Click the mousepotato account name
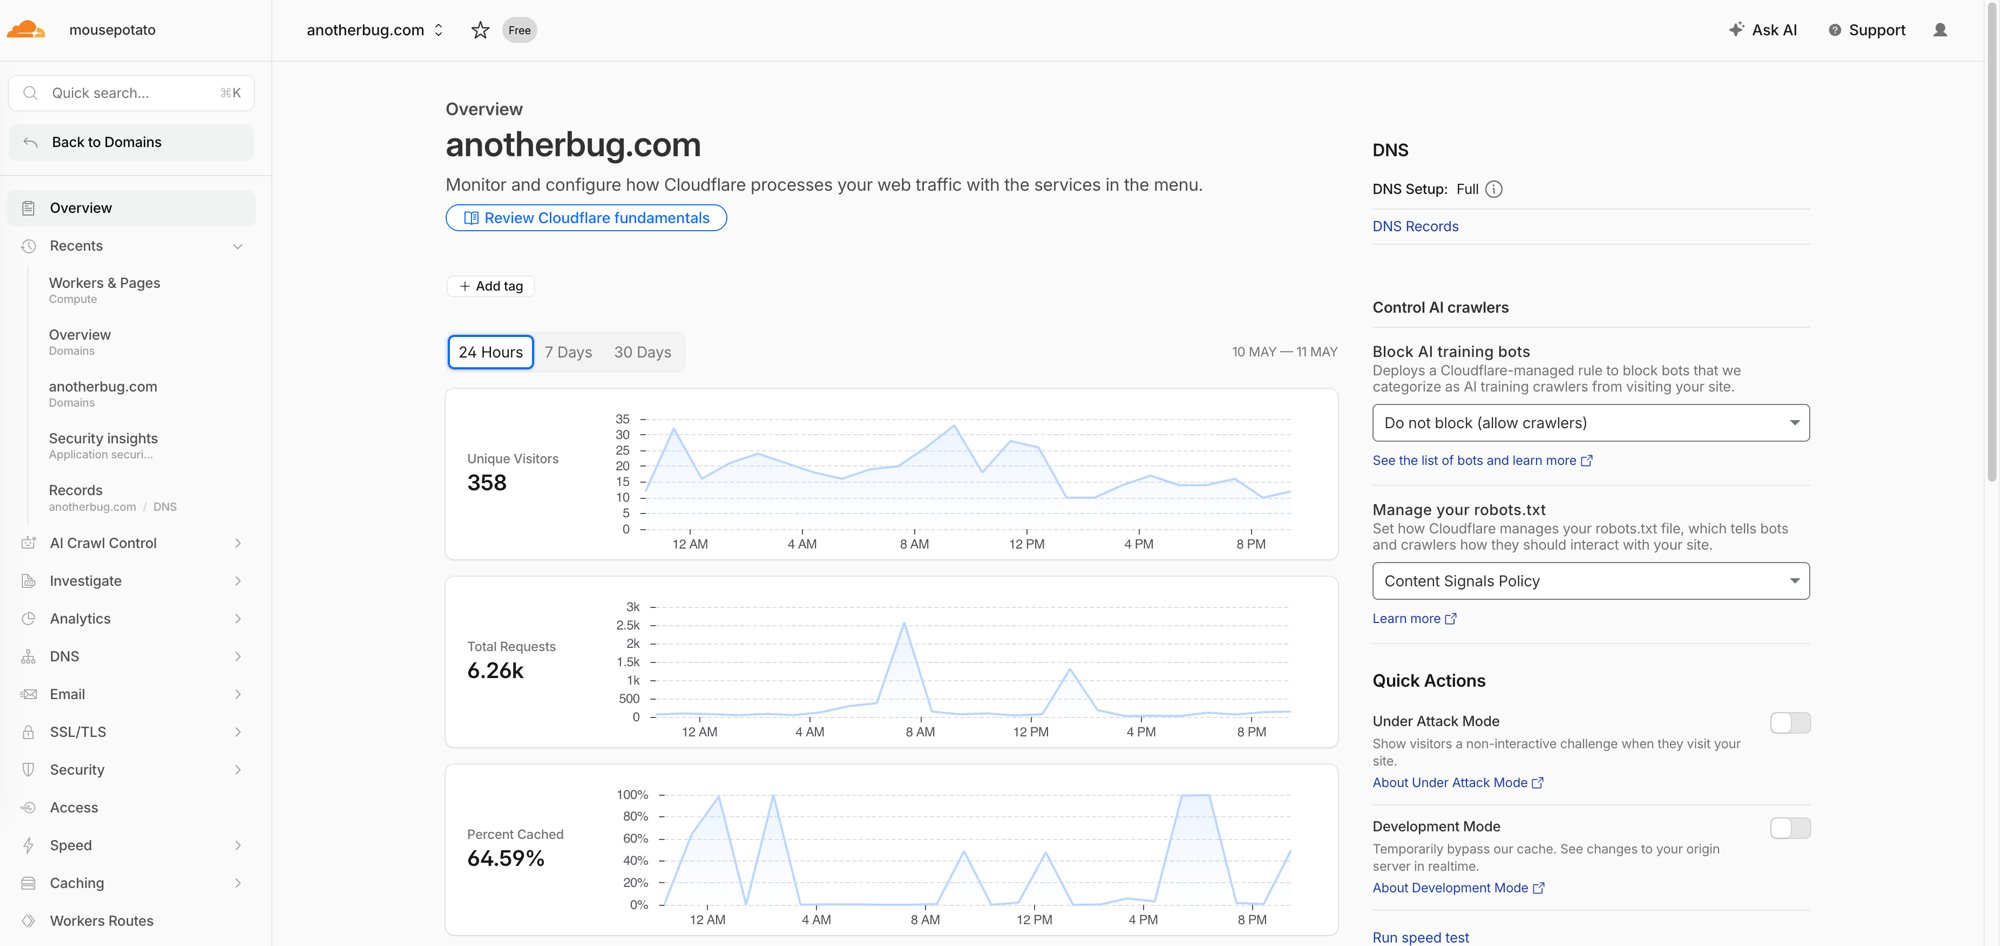Screen dimensions: 2000x946 point(112,30)
